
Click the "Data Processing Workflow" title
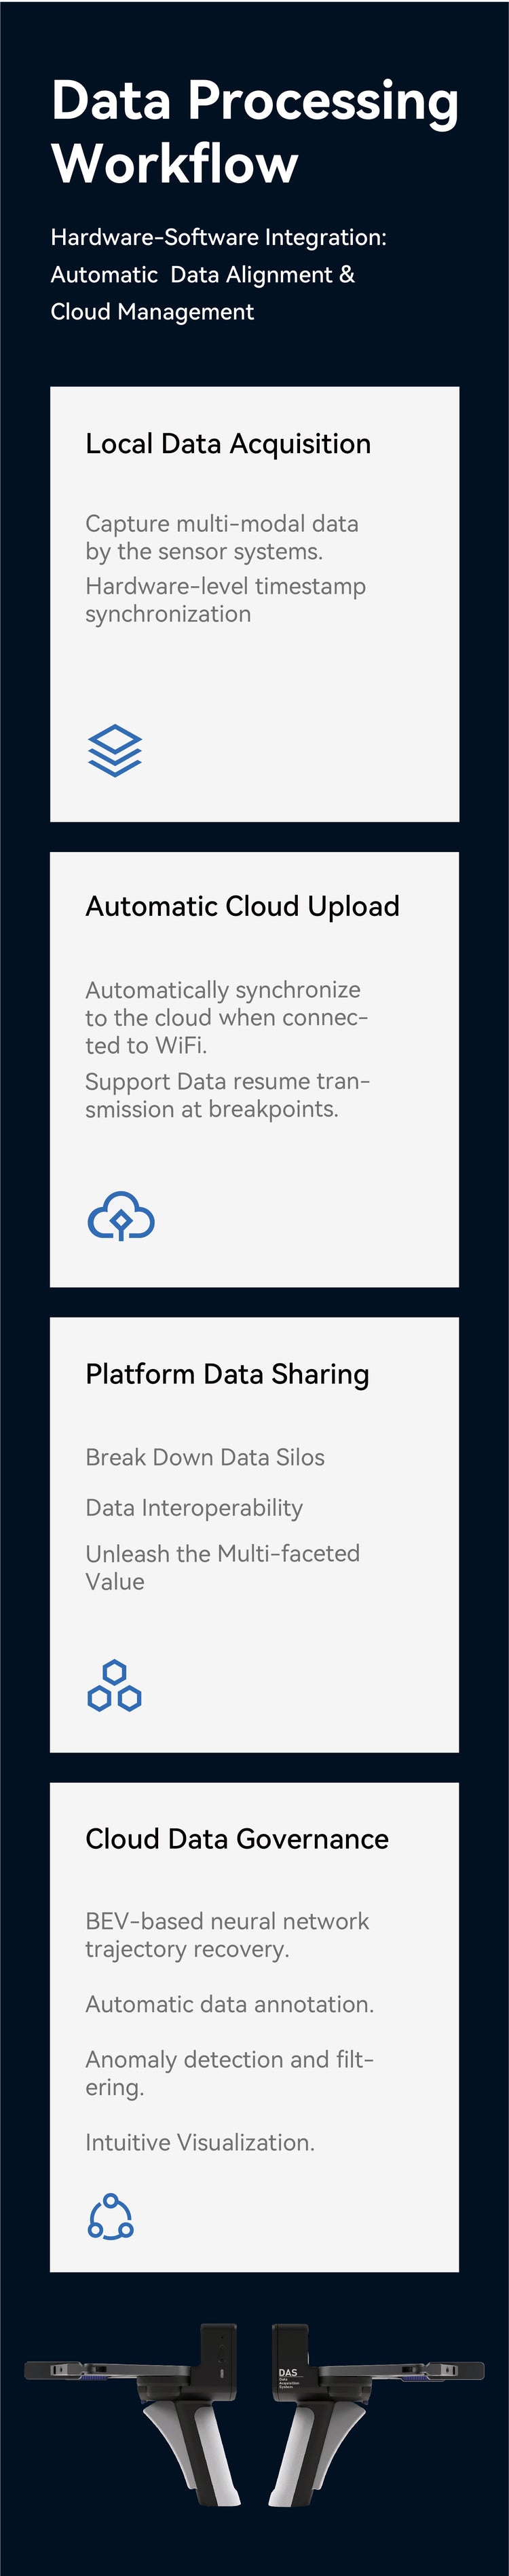pos(254,132)
